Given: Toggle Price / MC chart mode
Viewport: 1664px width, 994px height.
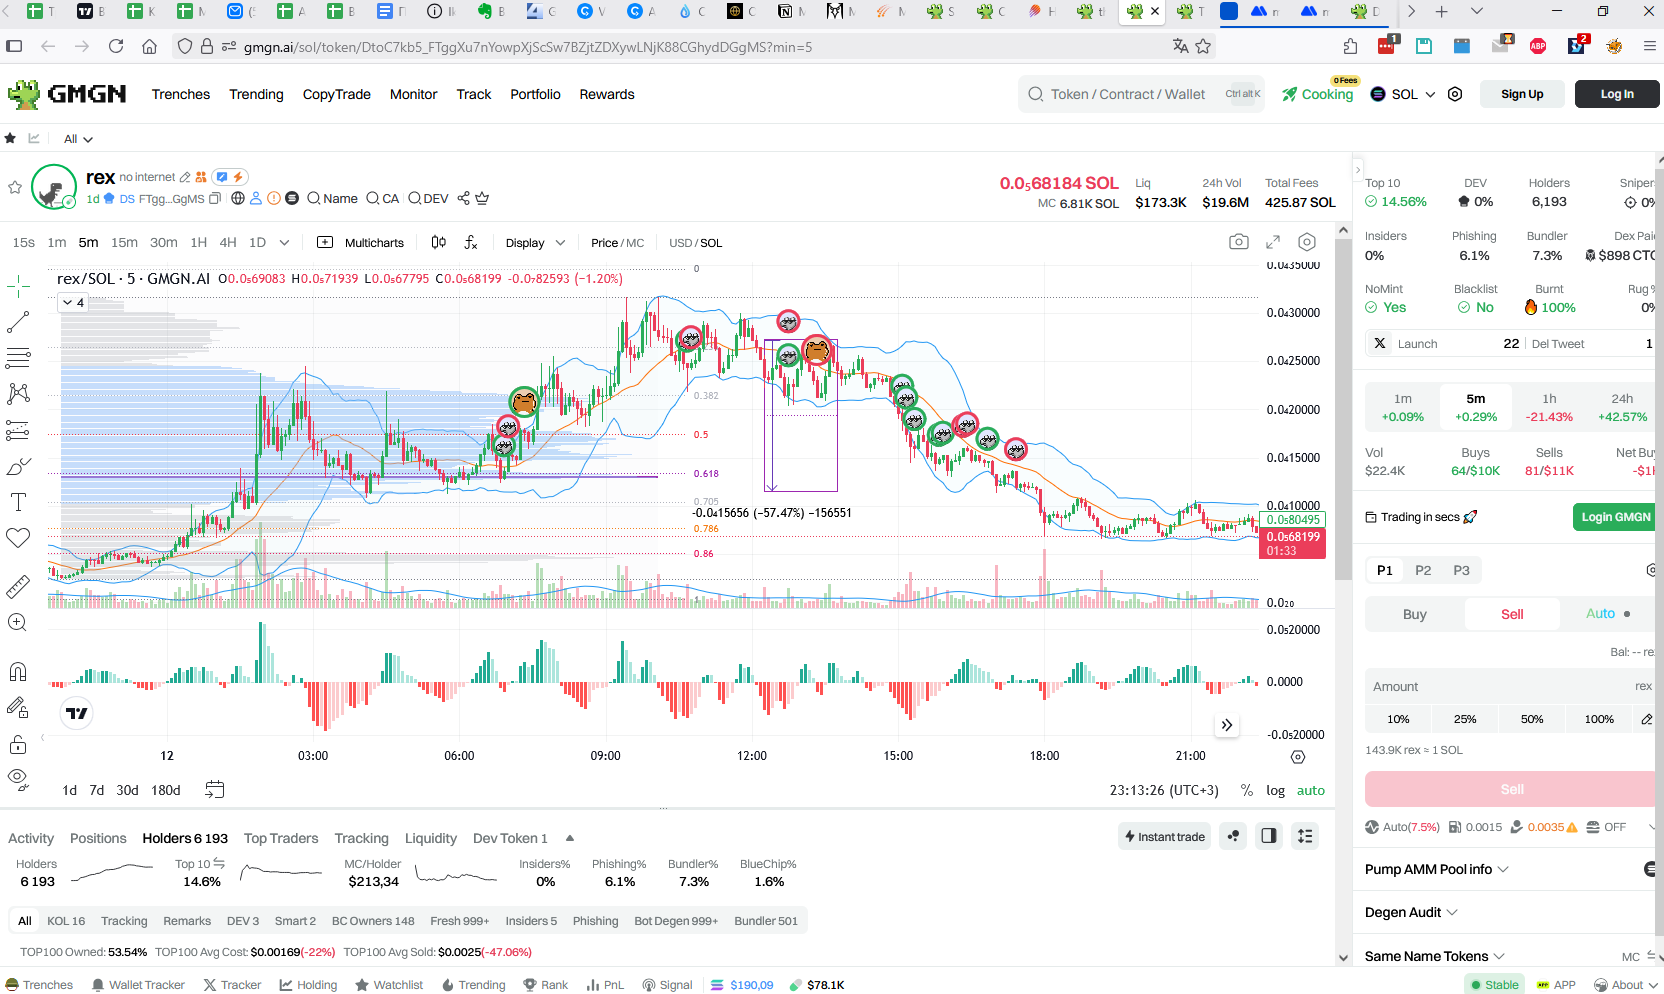Looking at the screenshot, I should [x=617, y=243].
